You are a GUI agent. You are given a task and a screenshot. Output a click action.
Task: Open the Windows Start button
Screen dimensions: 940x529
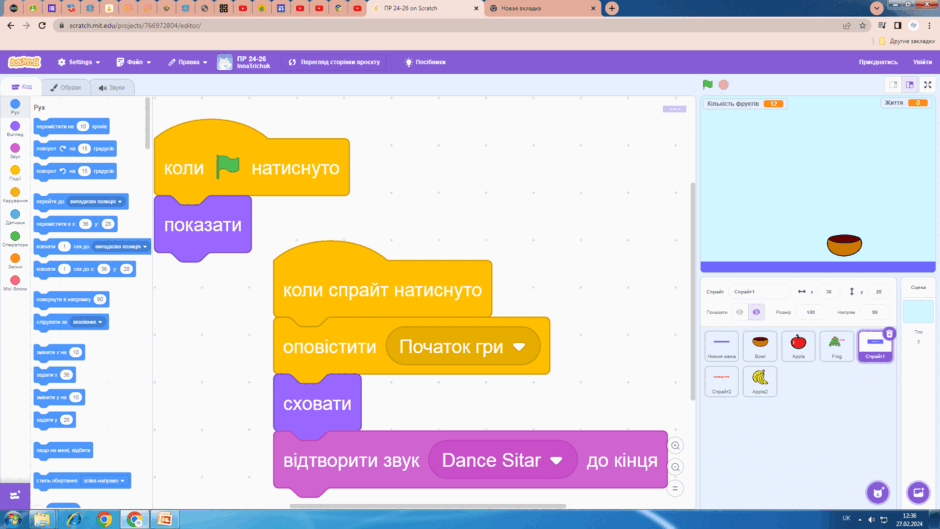click(x=13, y=519)
